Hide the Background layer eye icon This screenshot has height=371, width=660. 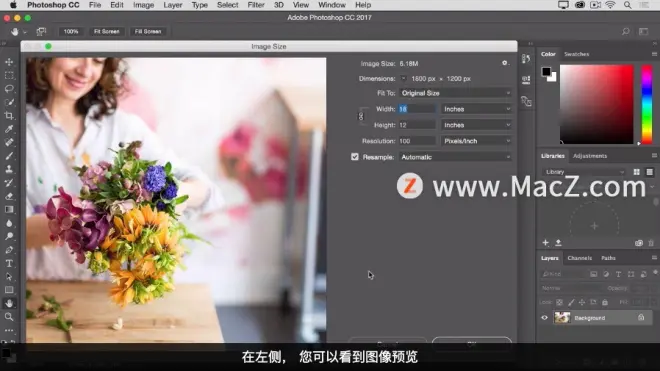[x=544, y=318]
